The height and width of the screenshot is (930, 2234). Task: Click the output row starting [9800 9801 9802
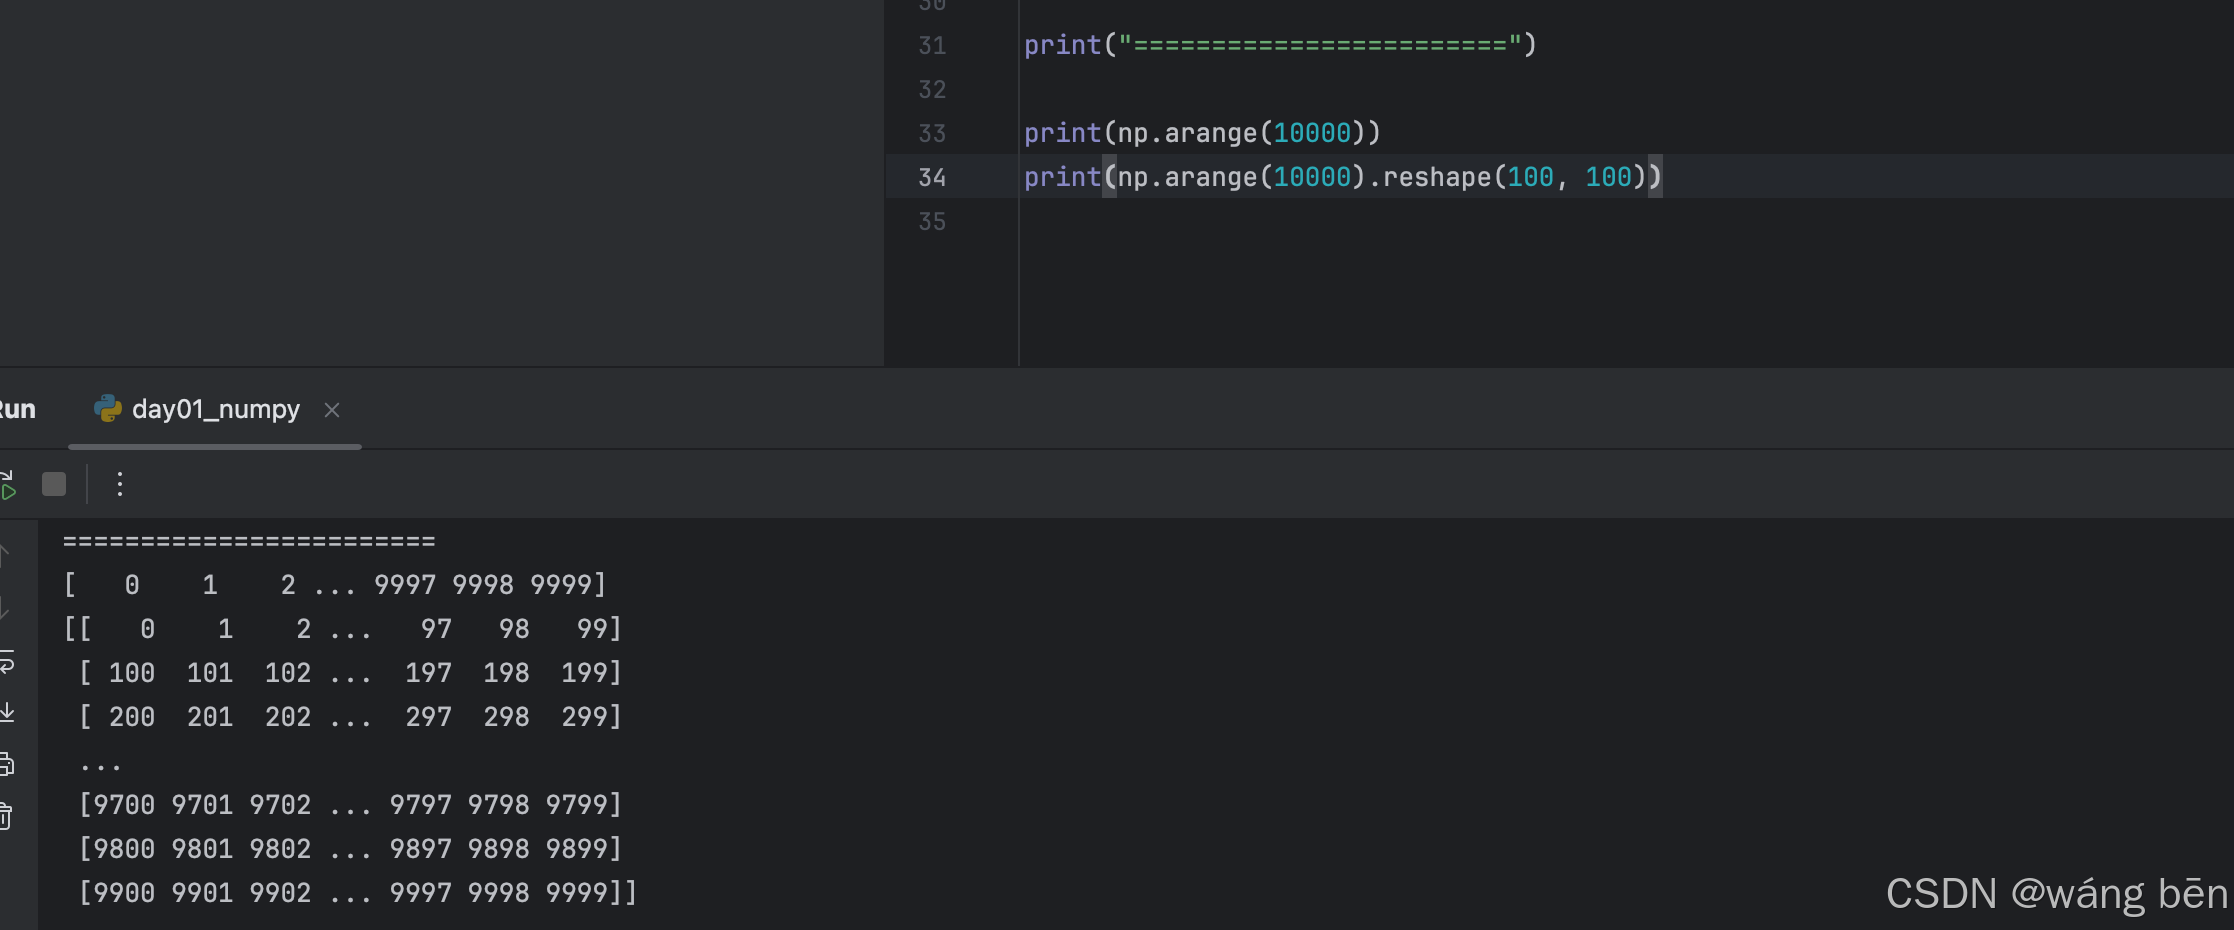coord(350,849)
